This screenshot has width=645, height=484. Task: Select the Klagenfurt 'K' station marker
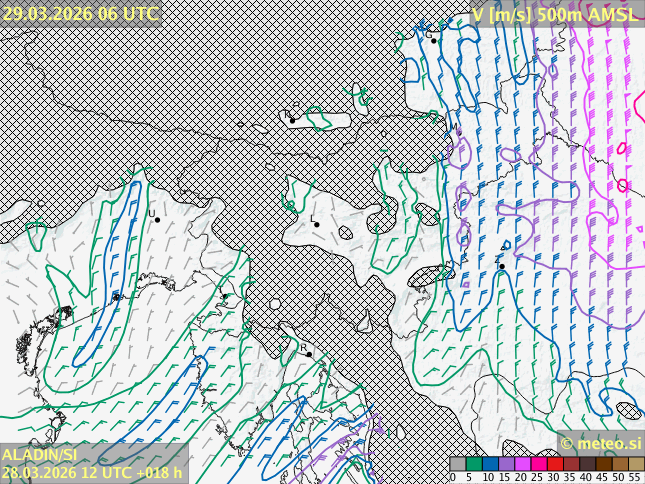pyautogui.click(x=292, y=120)
